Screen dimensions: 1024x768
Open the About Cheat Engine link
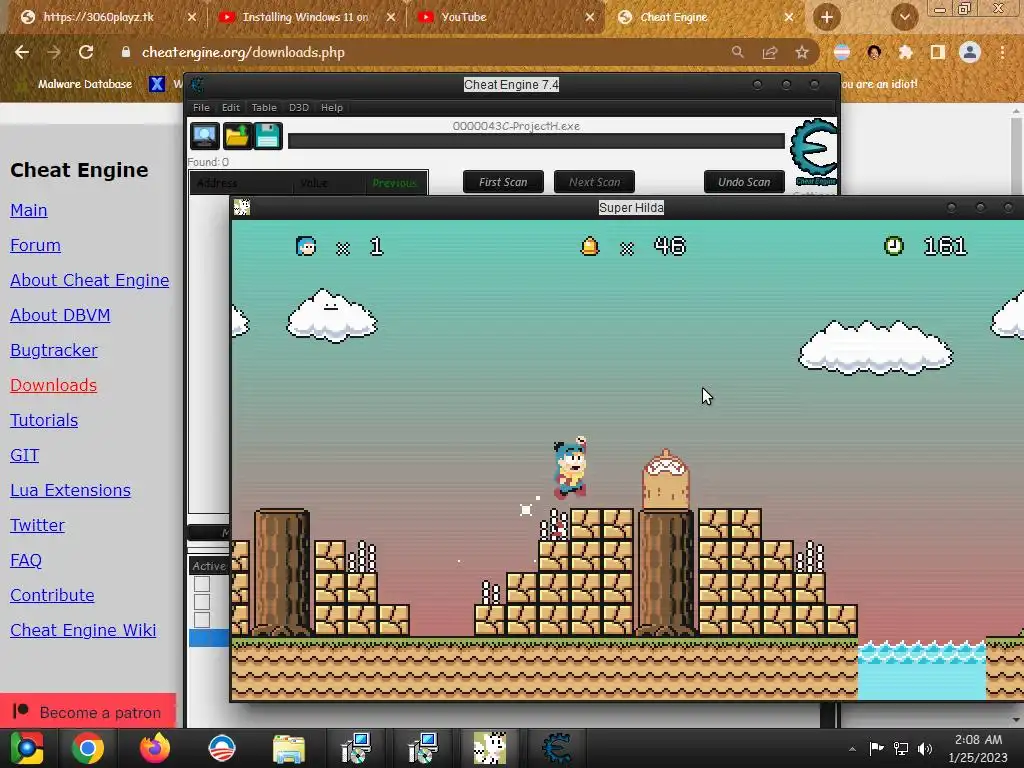[89, 280]
